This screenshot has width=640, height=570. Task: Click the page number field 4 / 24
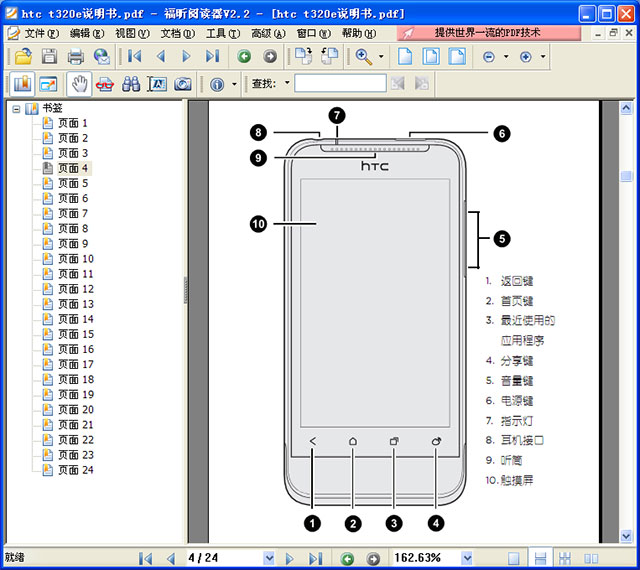coord(224,558)
